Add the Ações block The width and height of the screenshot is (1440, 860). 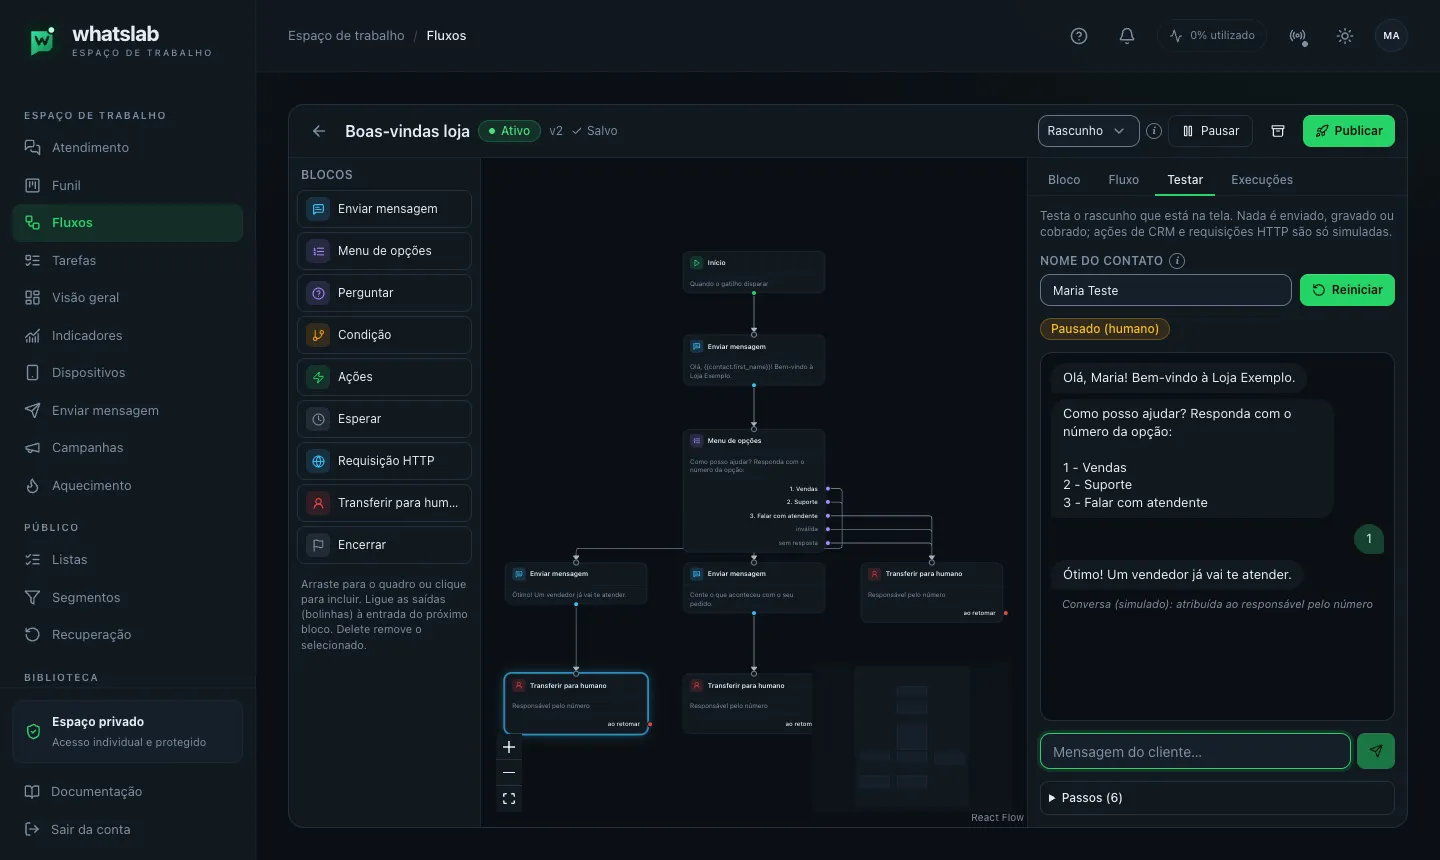[384, 377]
